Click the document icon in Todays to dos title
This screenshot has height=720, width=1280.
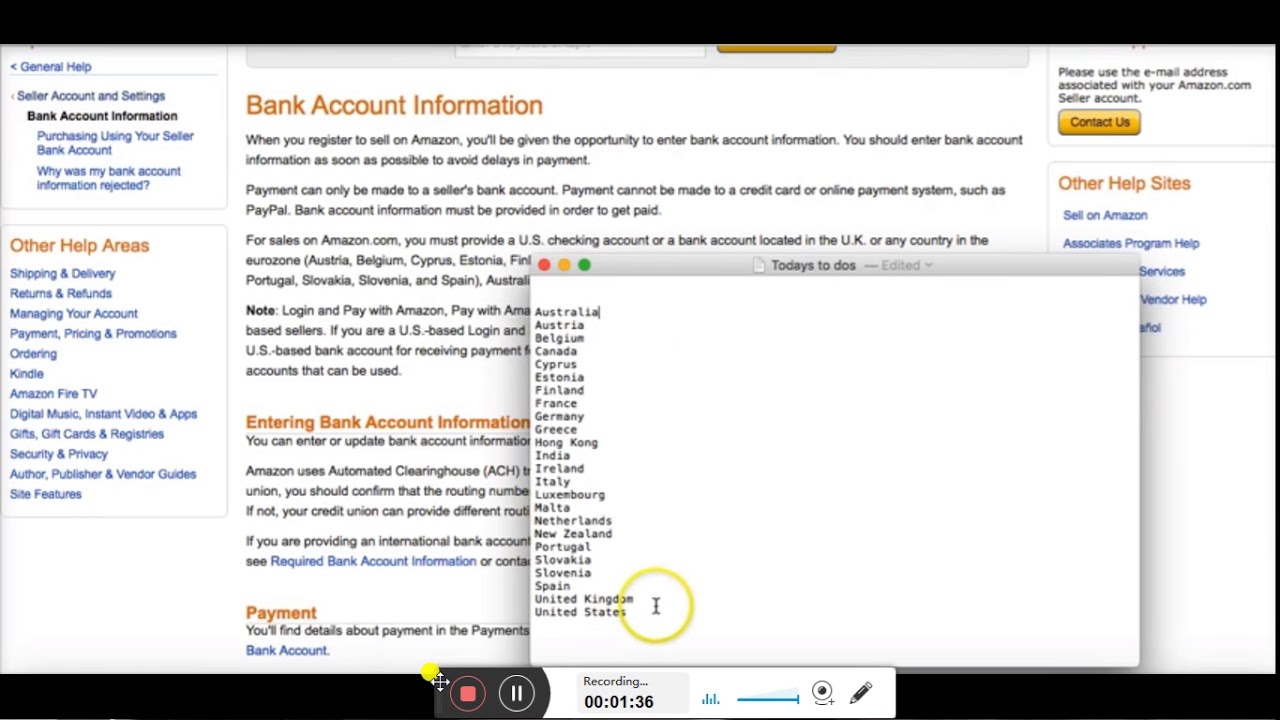point(759,265)
